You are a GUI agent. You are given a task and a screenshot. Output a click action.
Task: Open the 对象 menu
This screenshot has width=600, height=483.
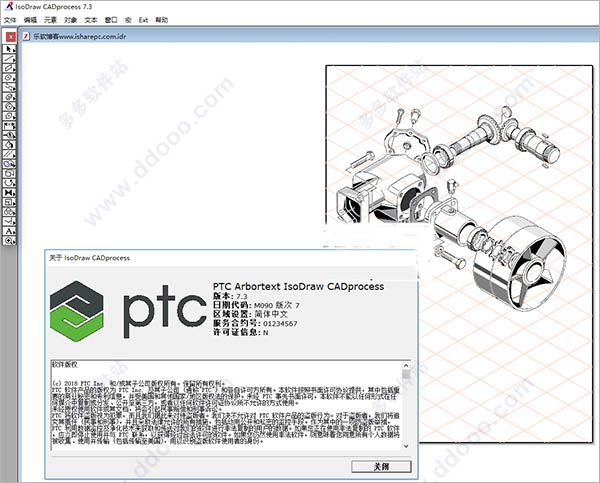(x=70, y=20)
